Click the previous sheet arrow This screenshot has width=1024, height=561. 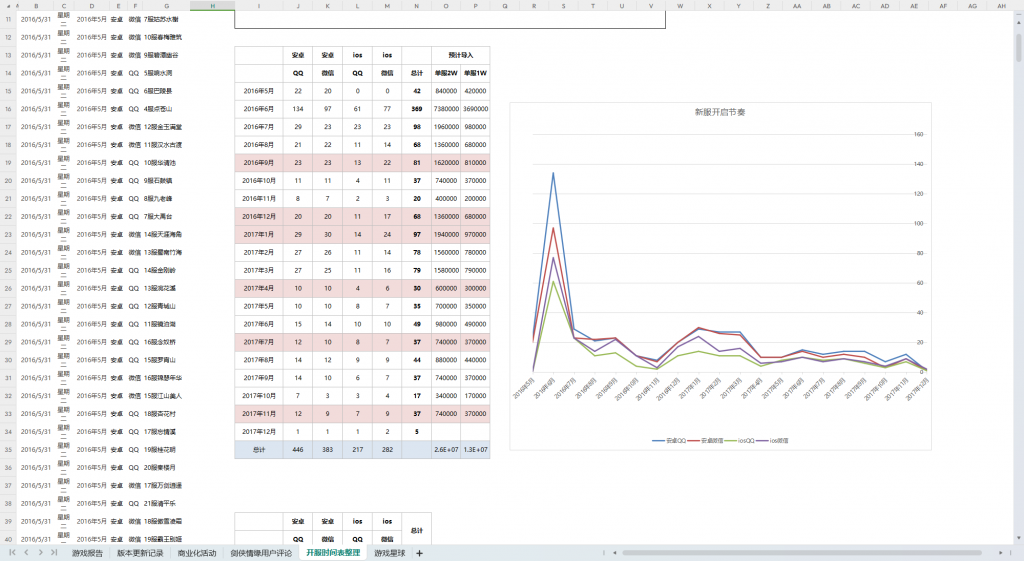[x=26, y=553]
